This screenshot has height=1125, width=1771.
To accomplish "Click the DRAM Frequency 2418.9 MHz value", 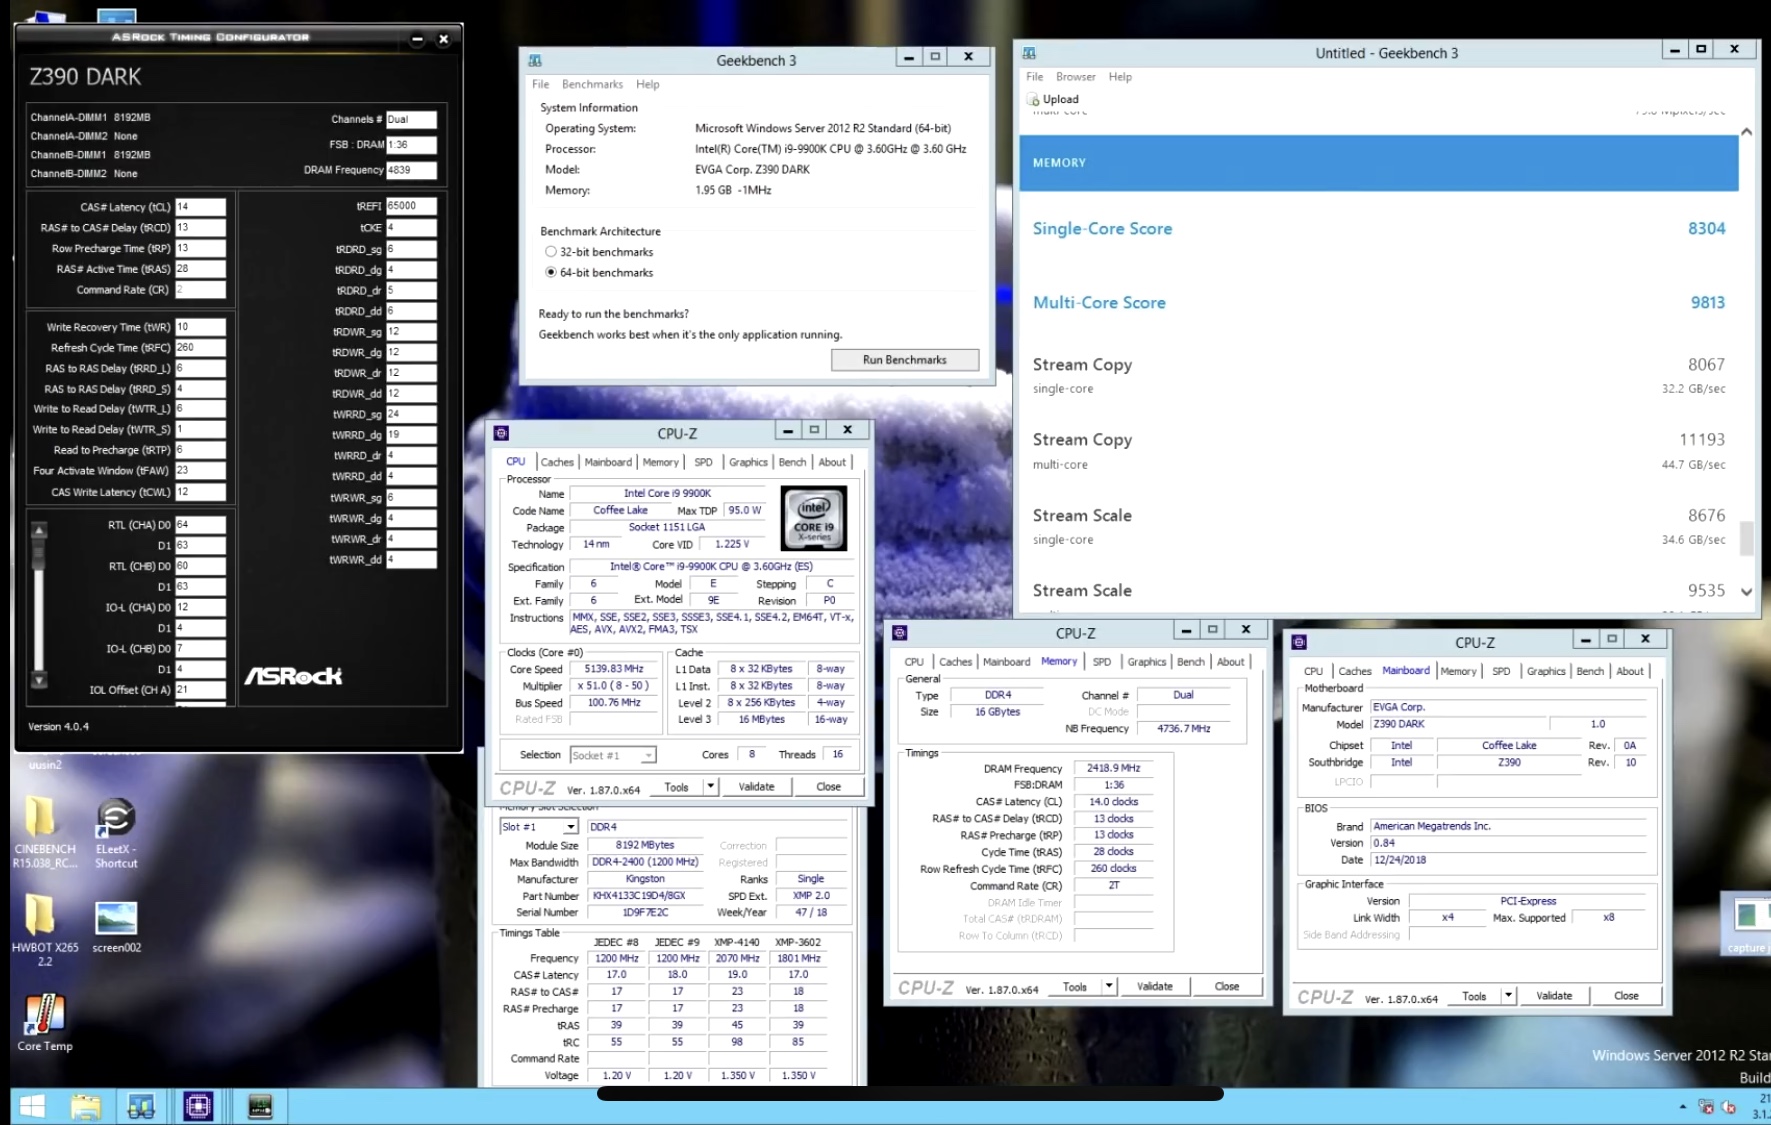I will pos(1114,768).
